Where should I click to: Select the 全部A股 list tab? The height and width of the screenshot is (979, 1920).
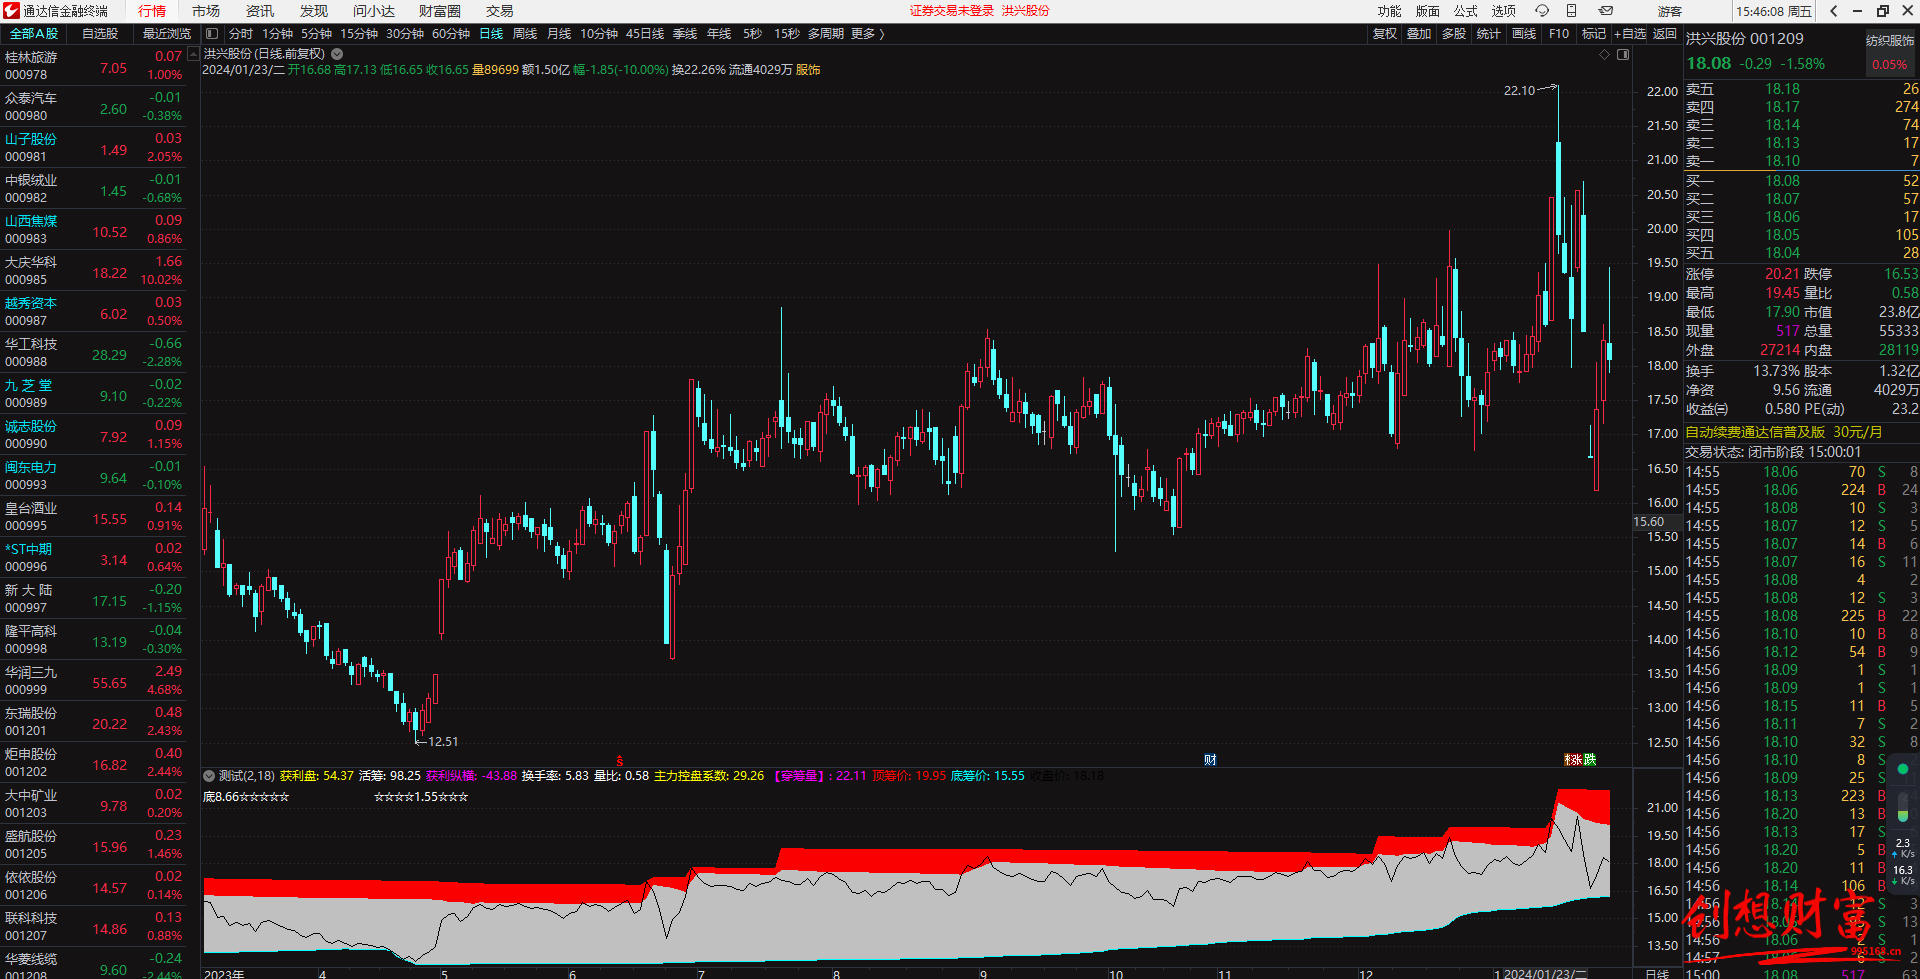tap(34, 34)
